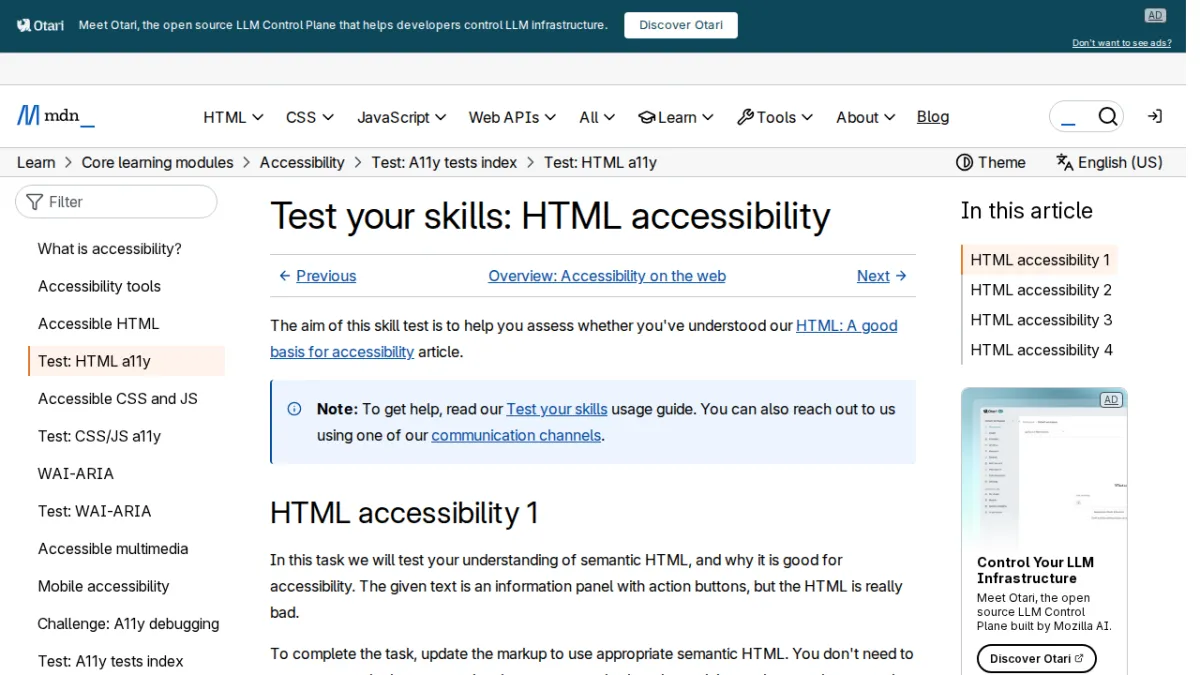Click the Discover Otari button in the sidebar ad
Screen dimensions: 1200x675
pyautogui.click(x=1037, y=658)
